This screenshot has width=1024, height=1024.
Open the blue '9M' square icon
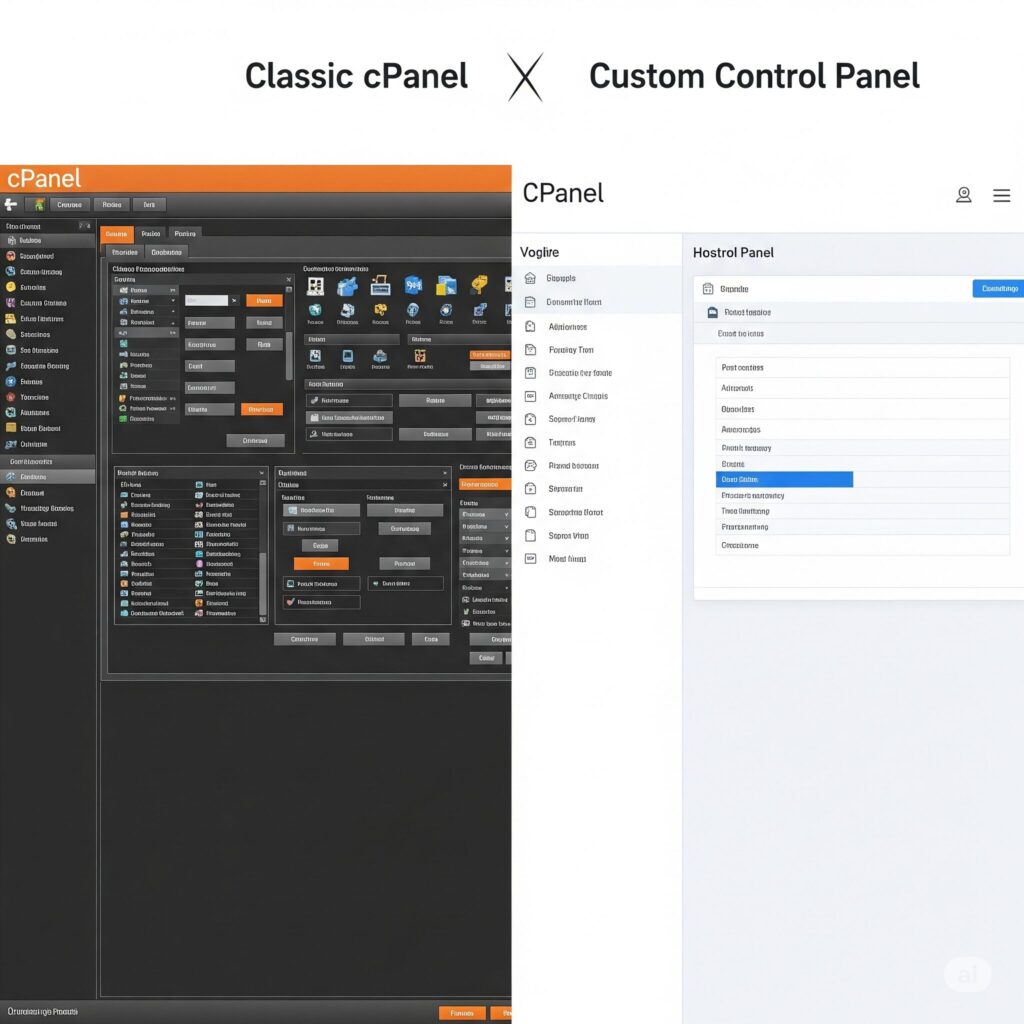tap(413, 285)
